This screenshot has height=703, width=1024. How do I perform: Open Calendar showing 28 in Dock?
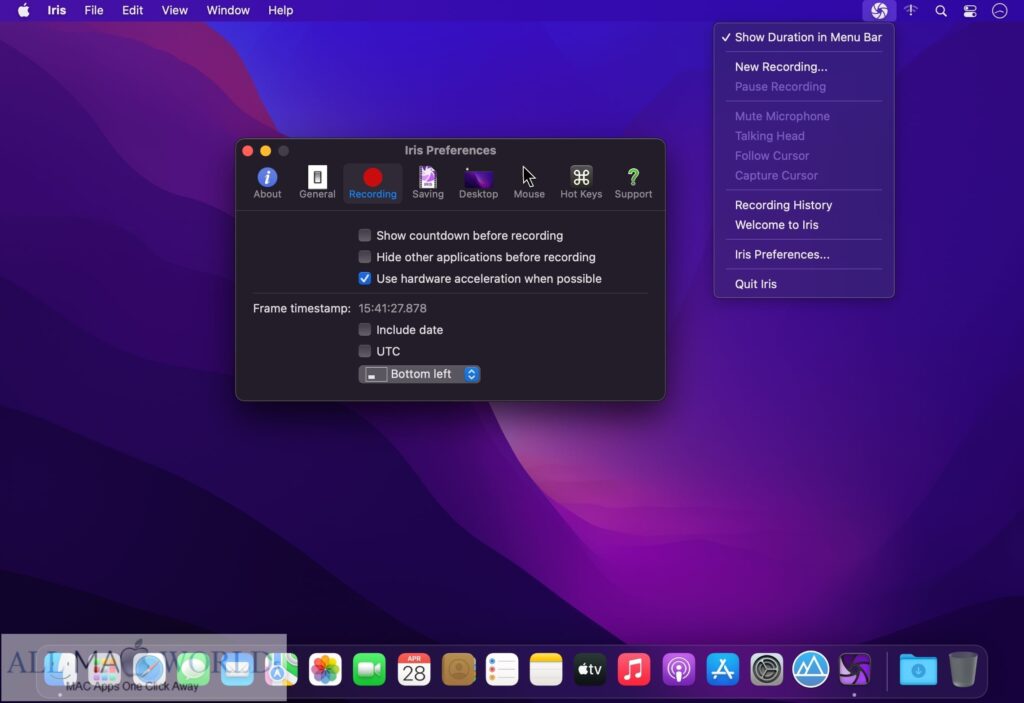point(414,670)
